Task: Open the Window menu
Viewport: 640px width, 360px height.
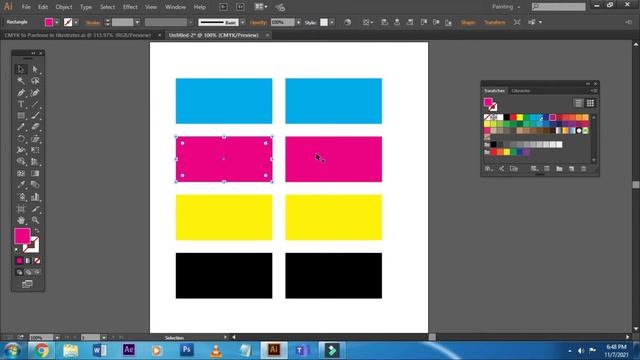Action: [176, 7]
